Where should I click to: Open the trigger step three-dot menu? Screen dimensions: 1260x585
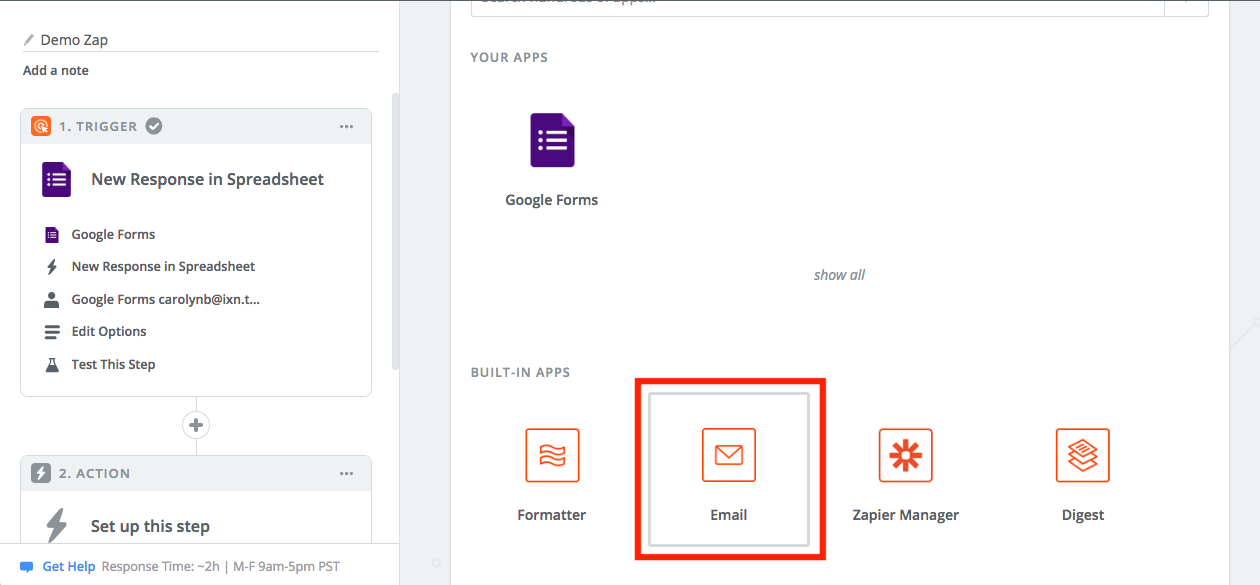coord(346,126)
